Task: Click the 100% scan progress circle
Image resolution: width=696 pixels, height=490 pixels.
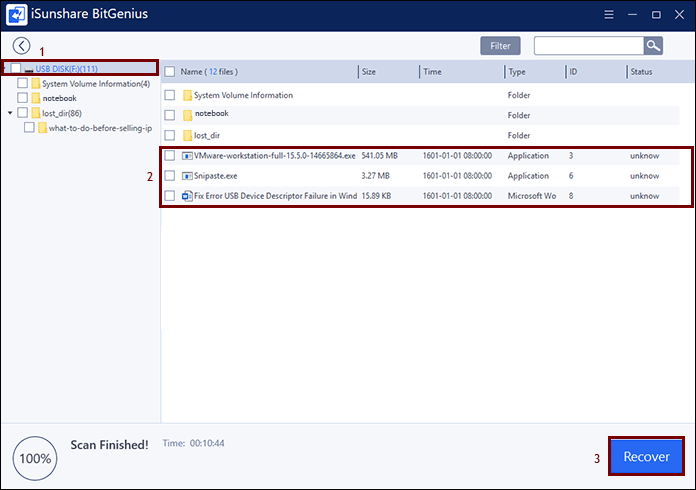Action: coord(35,458)
